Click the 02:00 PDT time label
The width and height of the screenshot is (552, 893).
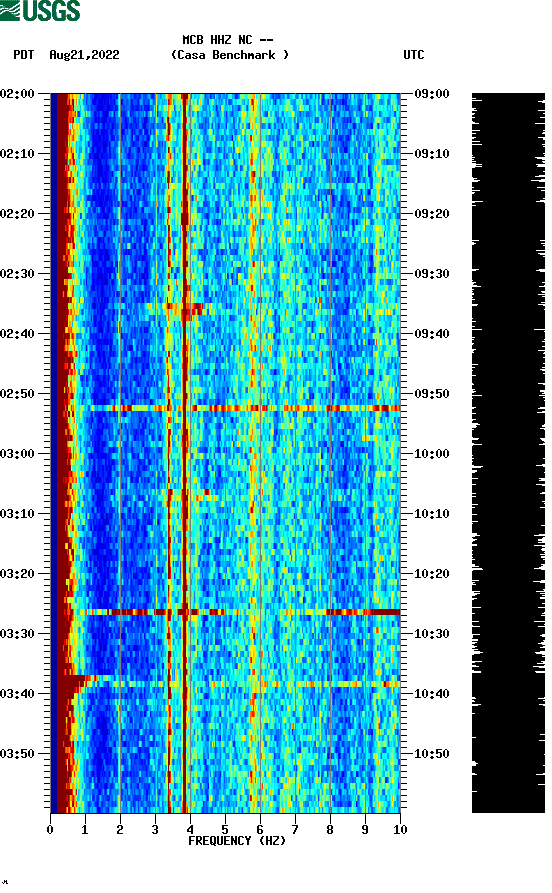click(x=18, y=94)
